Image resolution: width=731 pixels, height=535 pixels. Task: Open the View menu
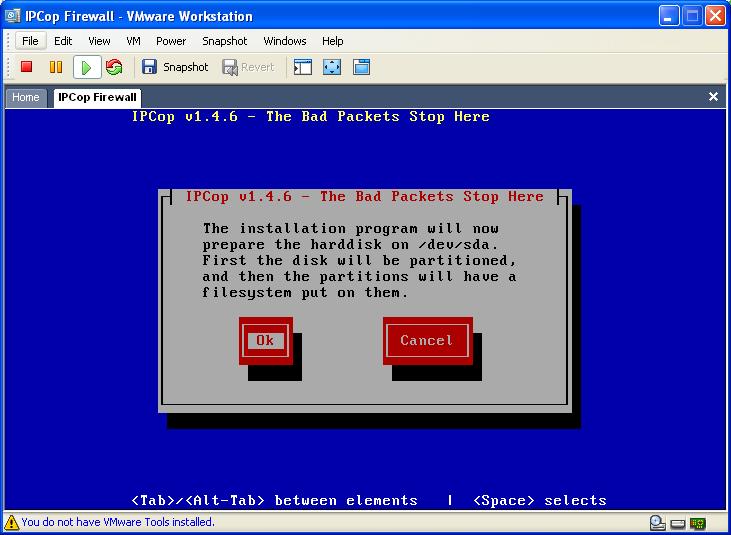[99, 41]
